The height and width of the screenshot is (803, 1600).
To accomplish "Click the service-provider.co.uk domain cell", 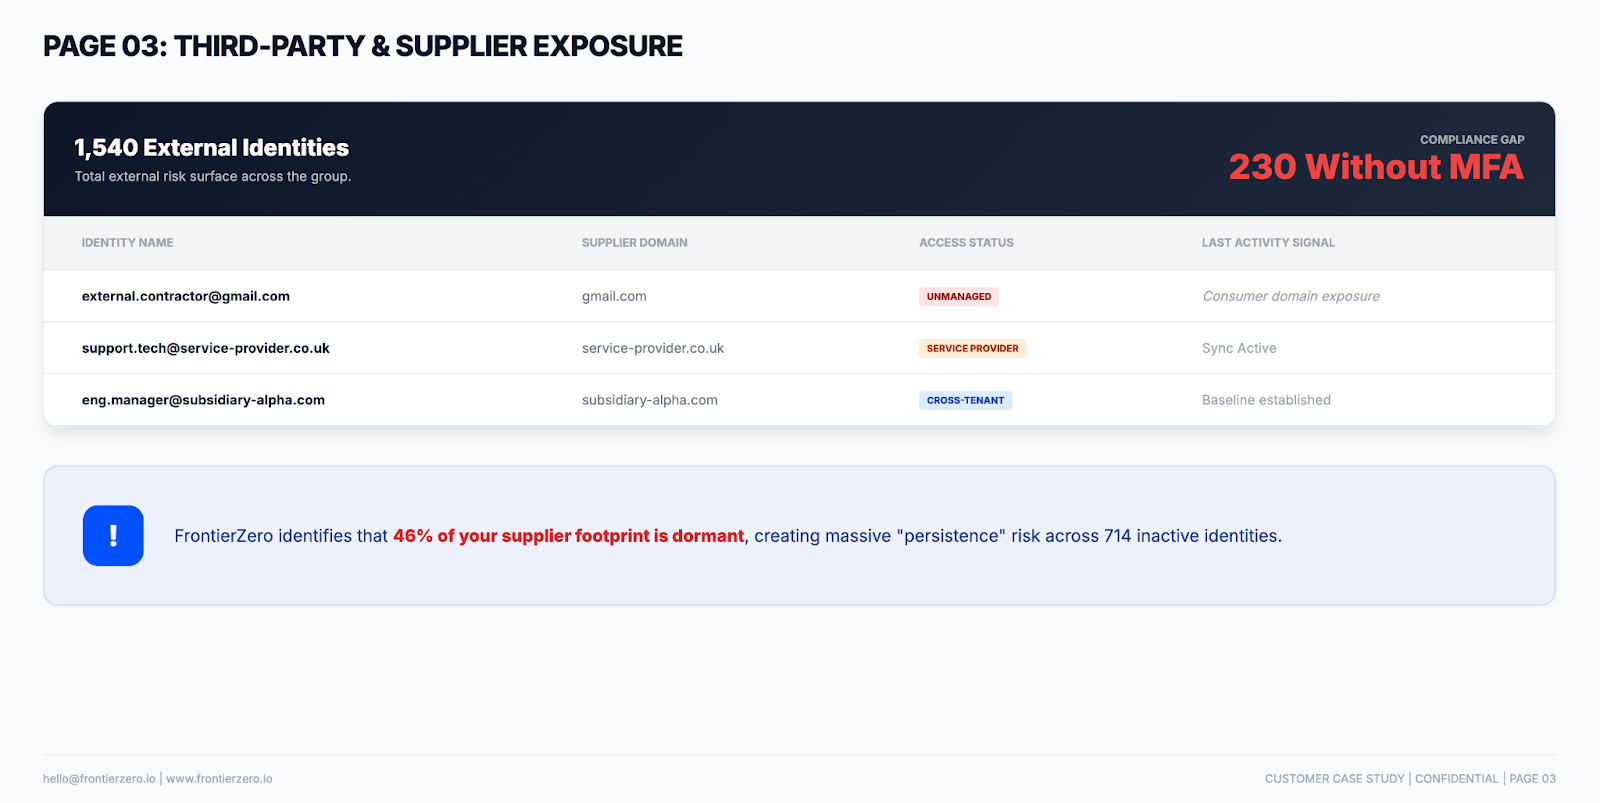I will (652, 349).
